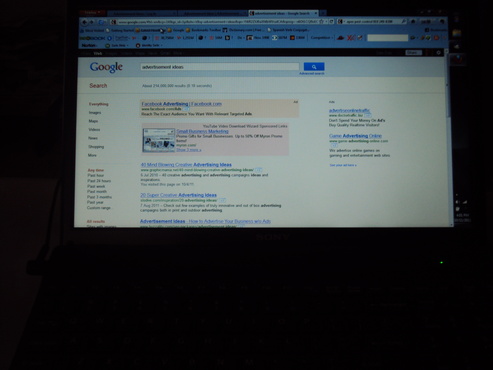Image resolution: width=493 pixels, height=370 pixels.
Task: Focus the 'advertisement ideas' search box
Action: pos(219,67)
